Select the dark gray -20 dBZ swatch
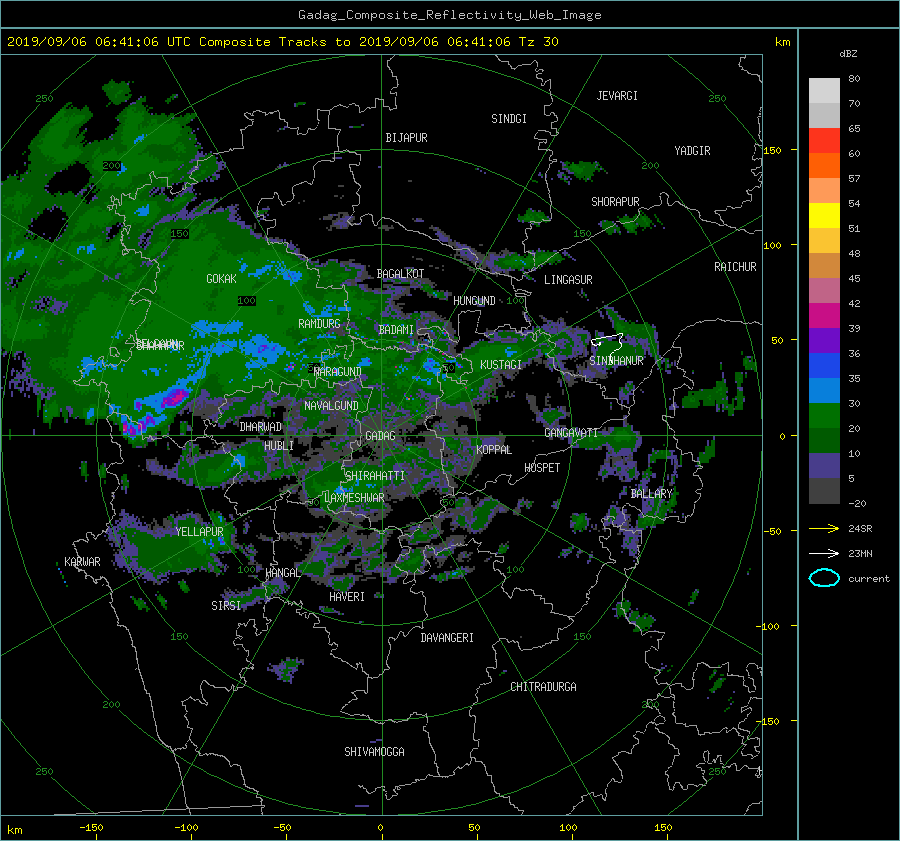900x841 pixels. pos(824,490)
